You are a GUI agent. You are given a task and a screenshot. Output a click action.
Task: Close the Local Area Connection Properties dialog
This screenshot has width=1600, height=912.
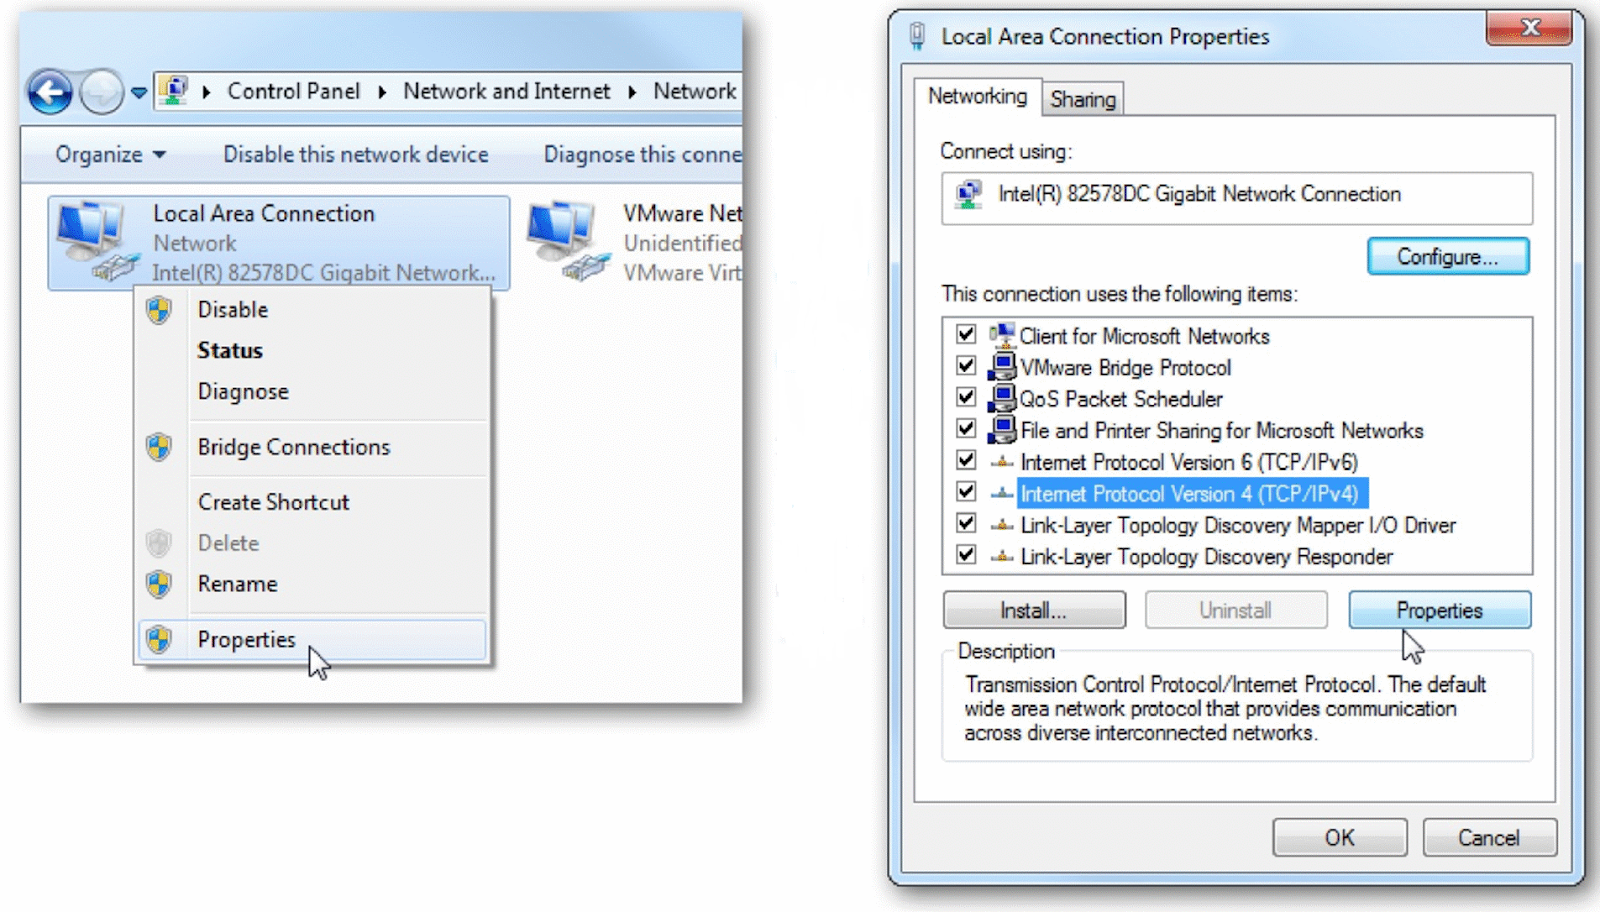click(x=1529, y=28)
